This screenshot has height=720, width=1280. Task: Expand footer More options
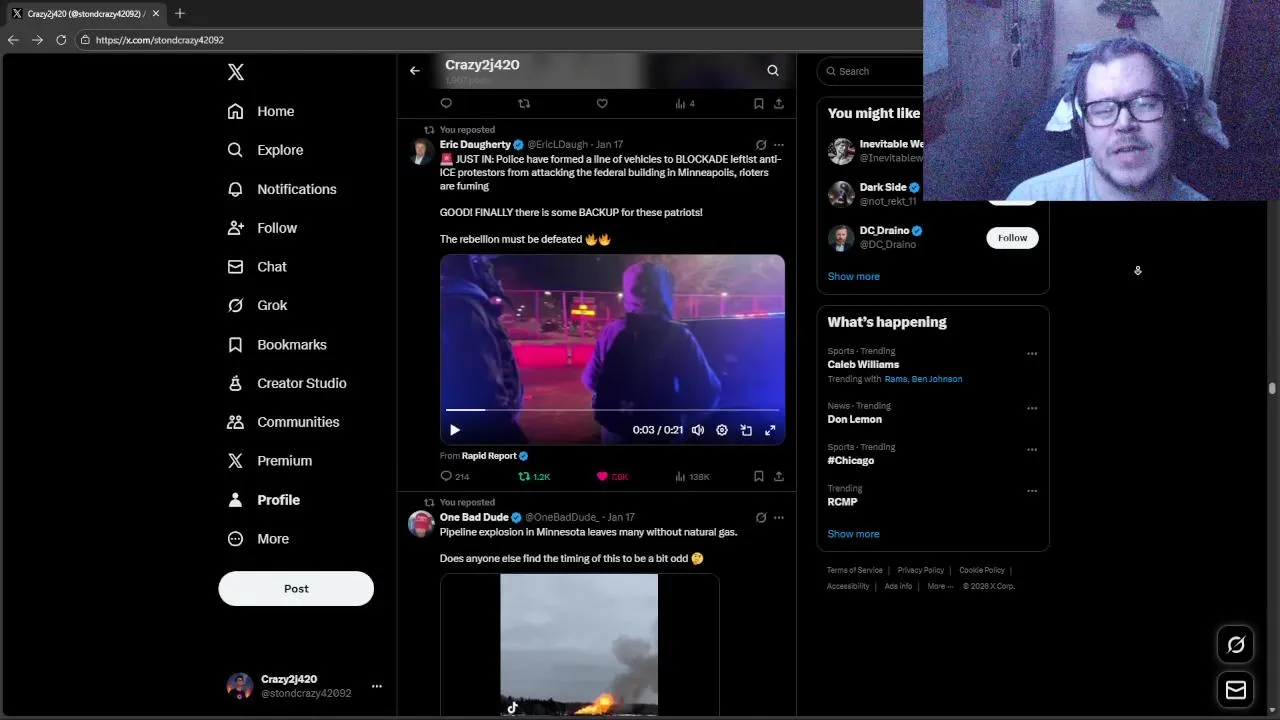point(940,586)
